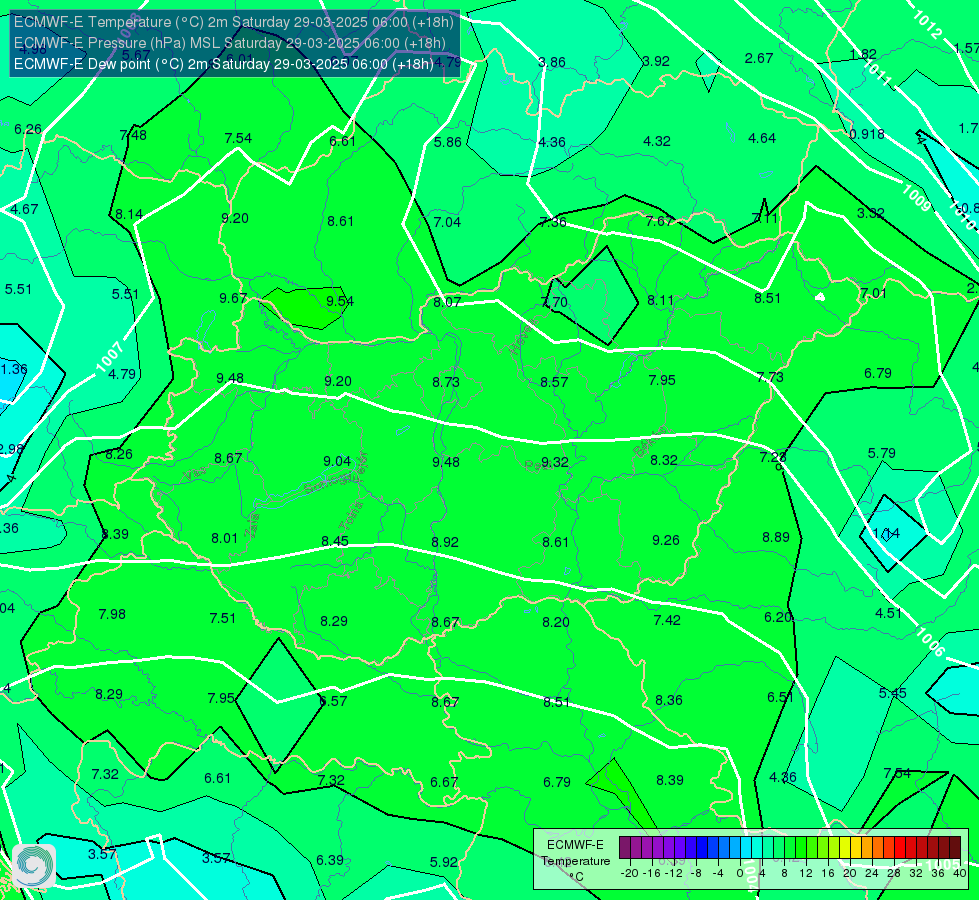Viewport: 979px width, 900px height.
Task: Click the dark purple -20 swatch in legend
Action: [625, 848]
